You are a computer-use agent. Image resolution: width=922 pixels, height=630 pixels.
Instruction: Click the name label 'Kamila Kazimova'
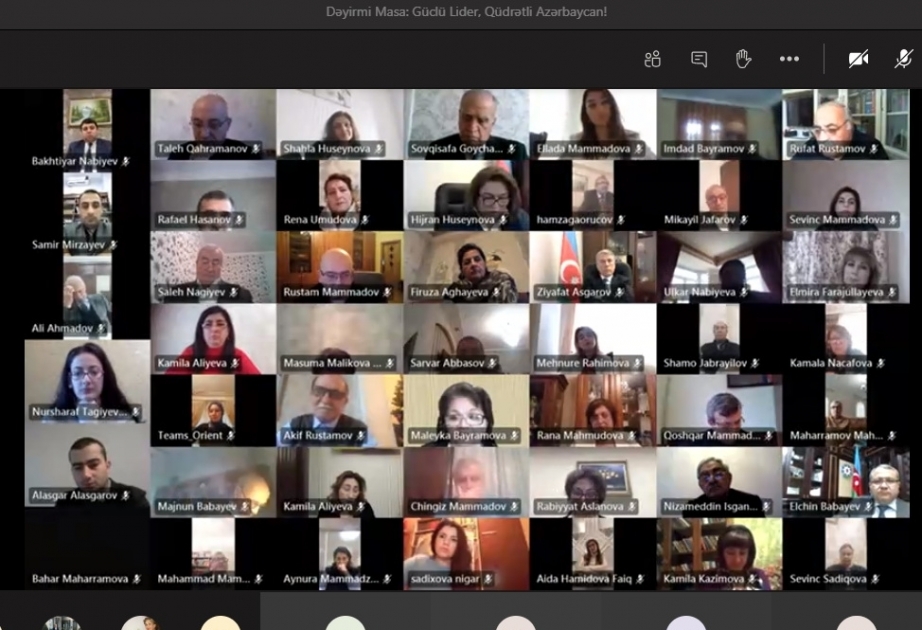click(x=704, y=579)
